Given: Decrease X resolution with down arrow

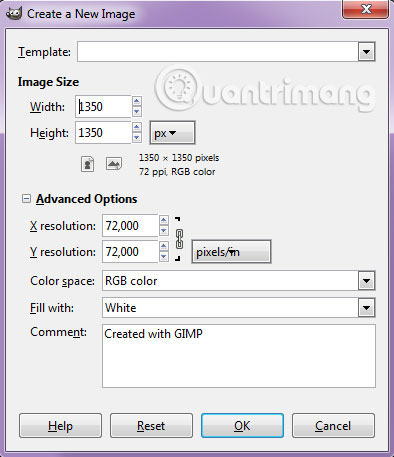Looking at the screenshot, I should pos(163,231).
